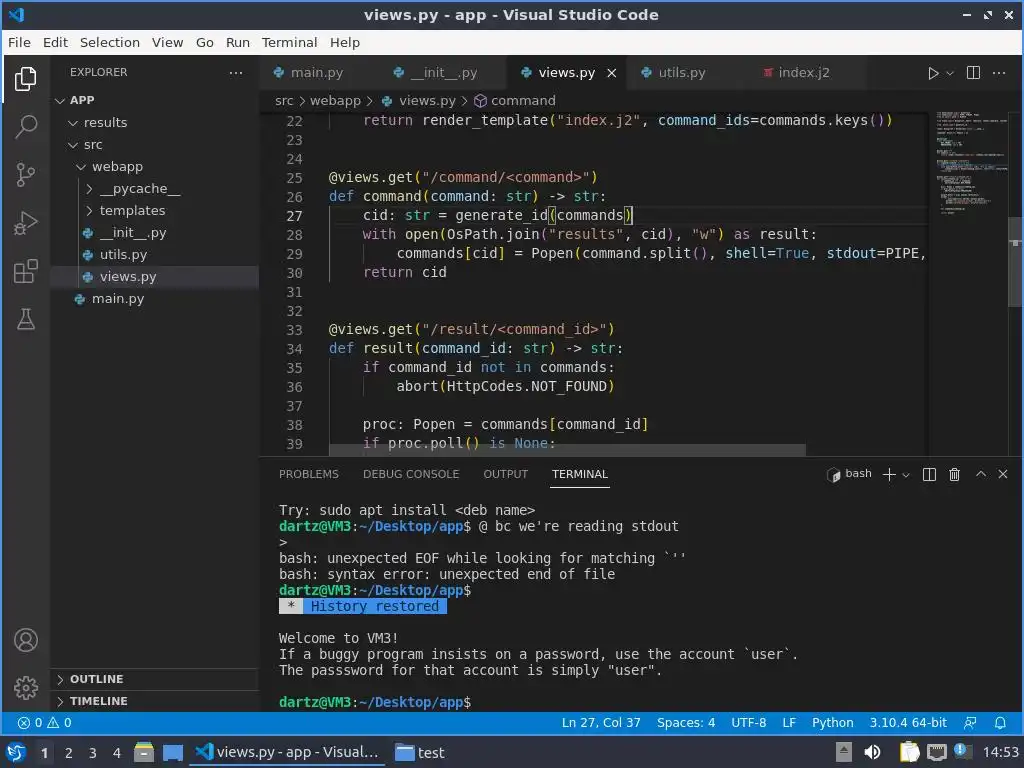The height and width of the screenshot is (768, 1024).
Task: Select Python interpreter 3.10.4 64-bit
Action: [908, 722]
